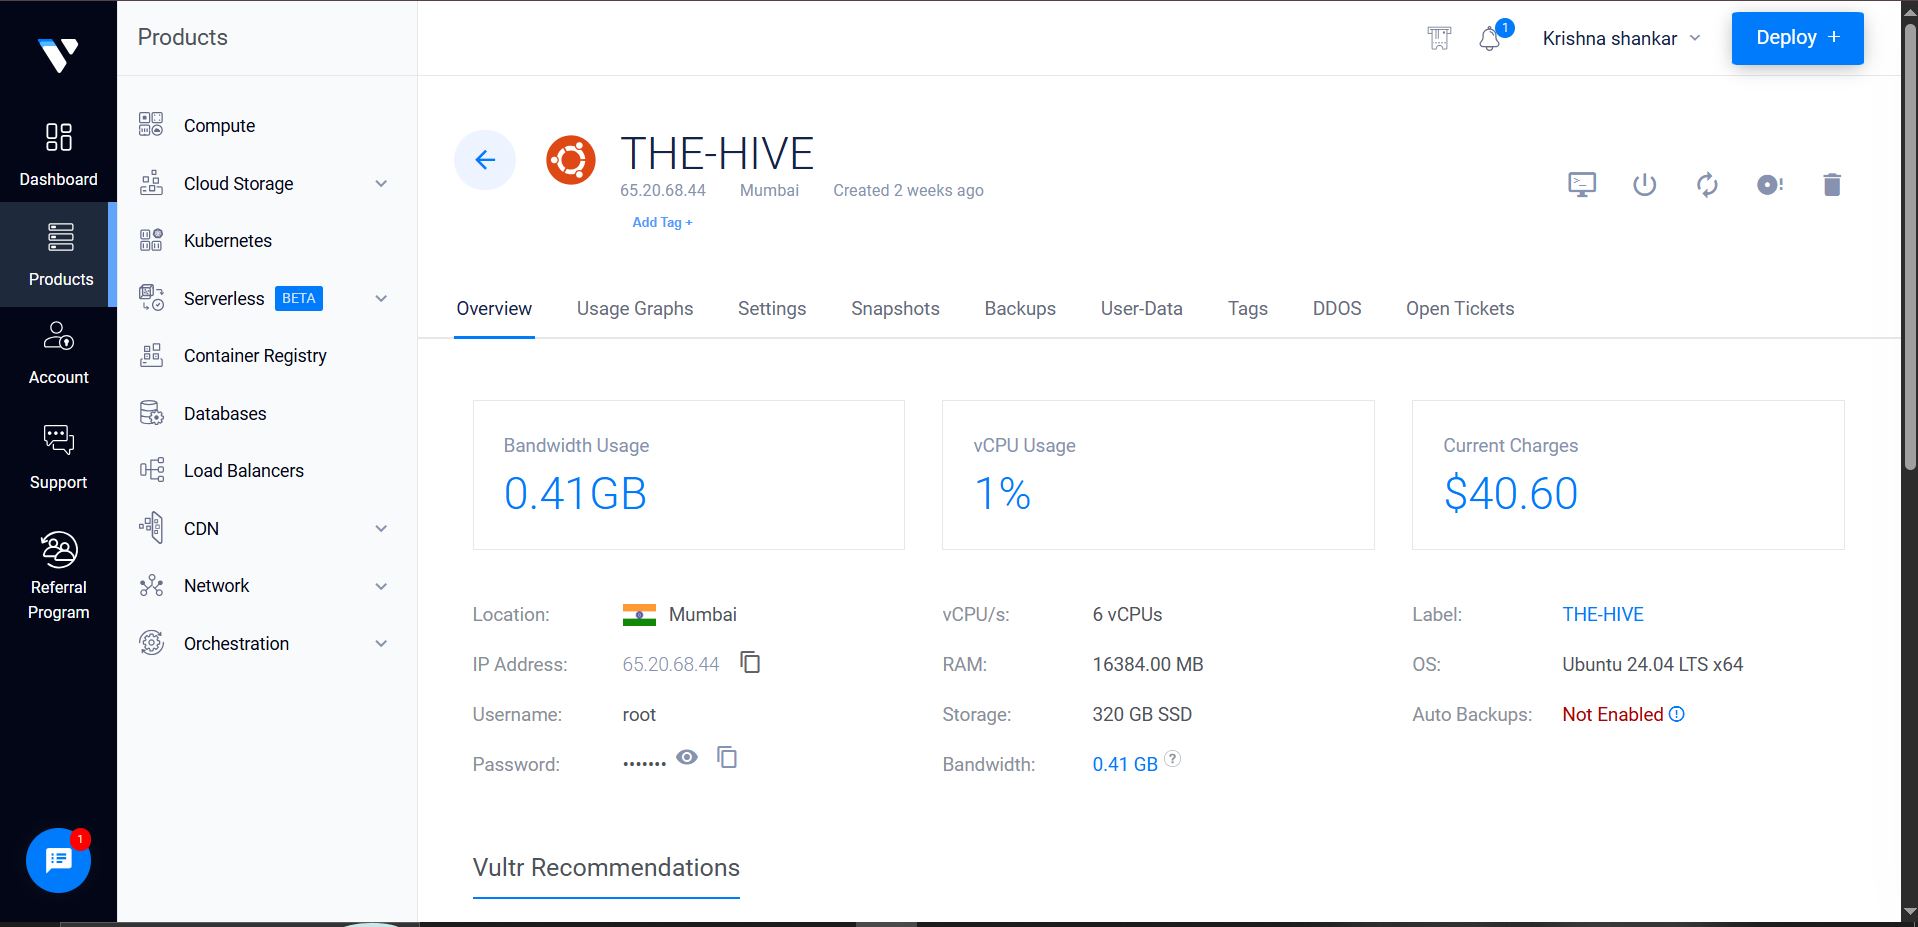Screen dimensions: 1918x927
Task: Click Add Tag + under server name
Action: click(661, 222)
